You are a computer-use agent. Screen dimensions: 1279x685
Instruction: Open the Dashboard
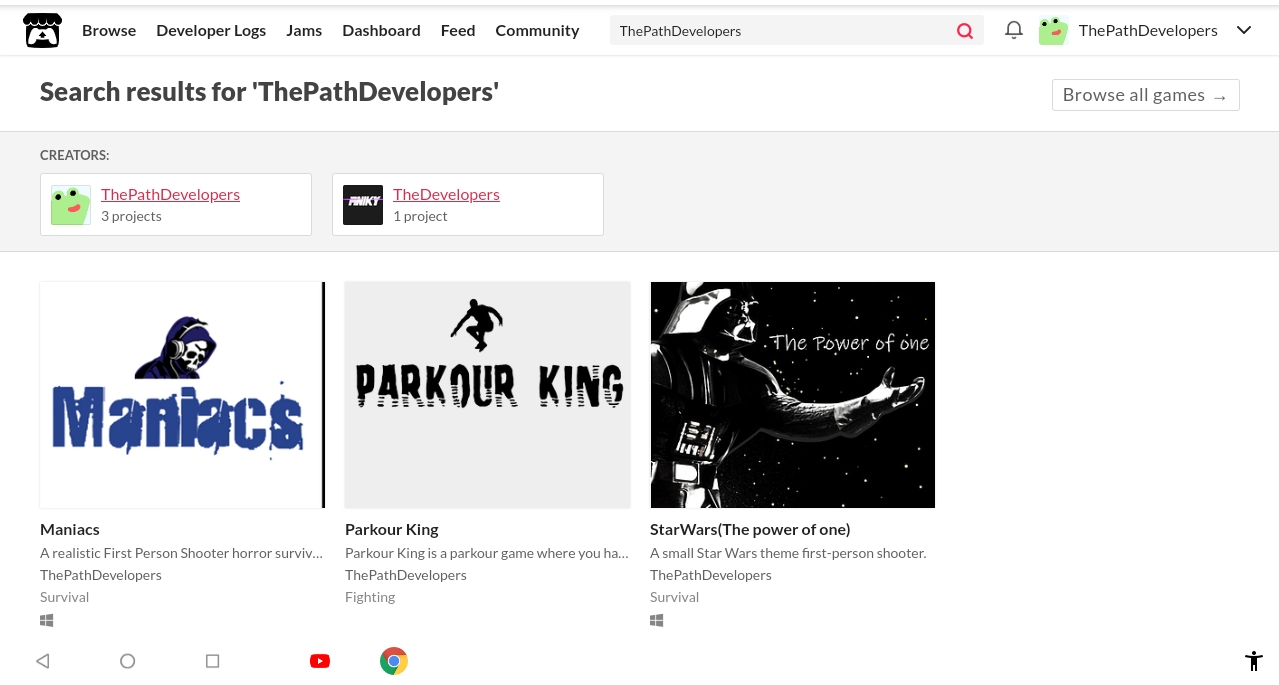[381, 30]
